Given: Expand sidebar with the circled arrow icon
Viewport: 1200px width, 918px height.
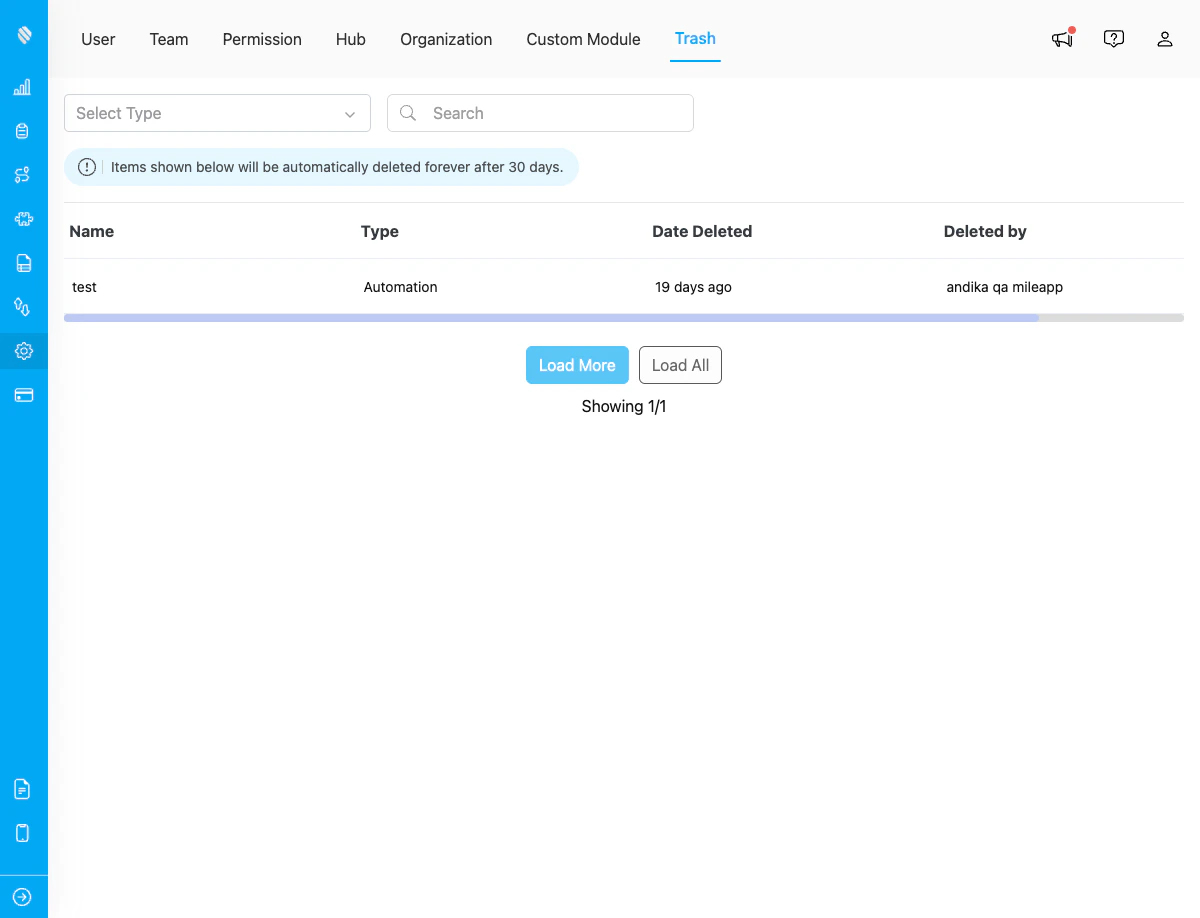Looking at the screenshot, I should coord(23,897).
